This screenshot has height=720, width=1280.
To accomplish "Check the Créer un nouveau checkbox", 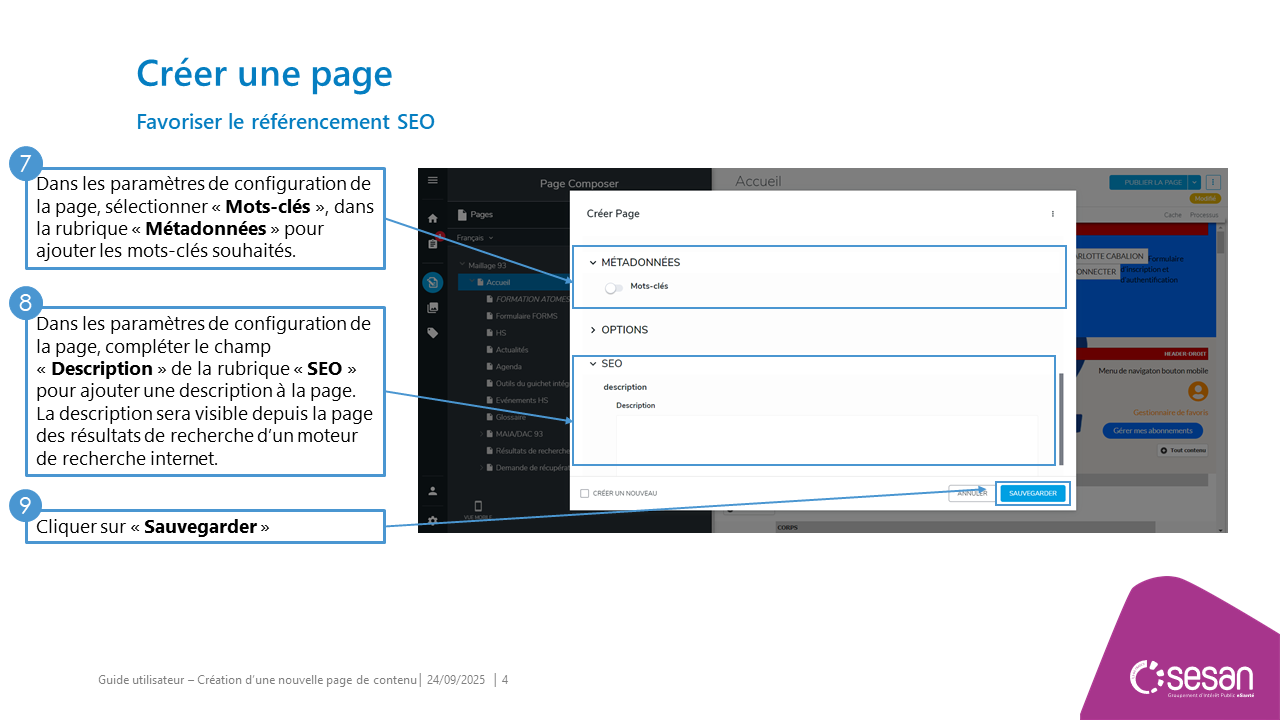I will point(585,493).
